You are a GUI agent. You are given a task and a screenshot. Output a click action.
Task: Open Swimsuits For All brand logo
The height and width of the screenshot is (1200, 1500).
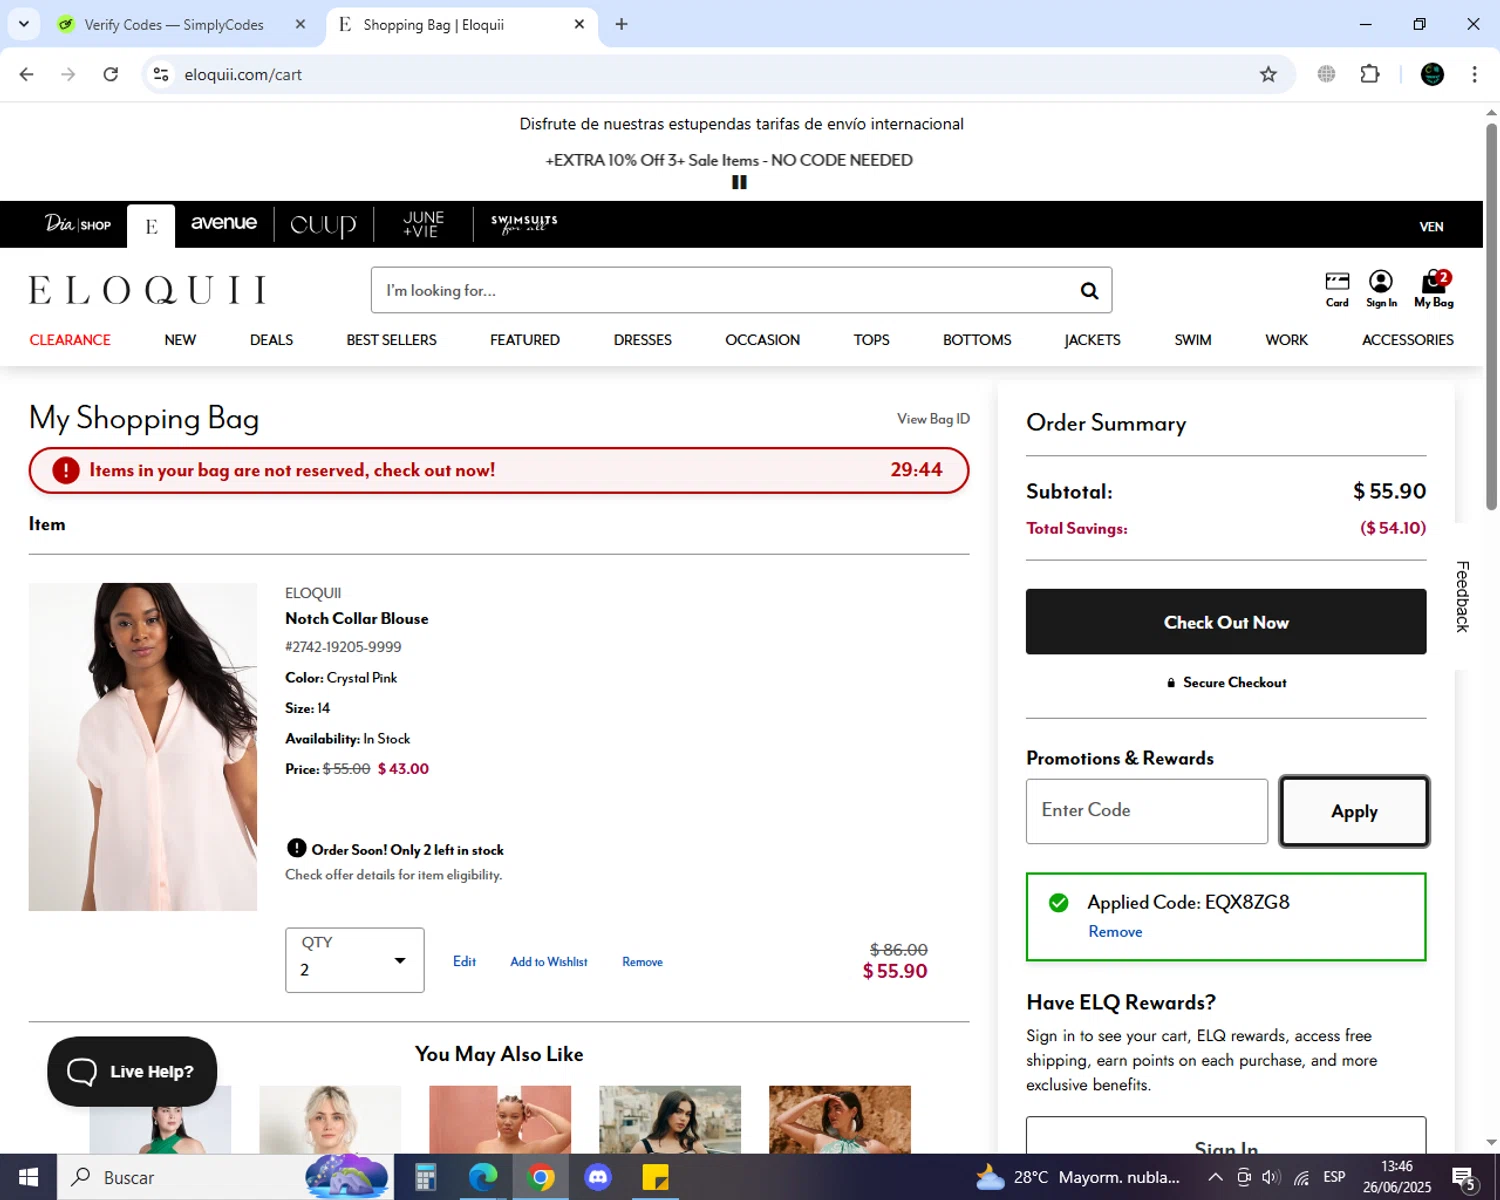click(x=524, y=224)
